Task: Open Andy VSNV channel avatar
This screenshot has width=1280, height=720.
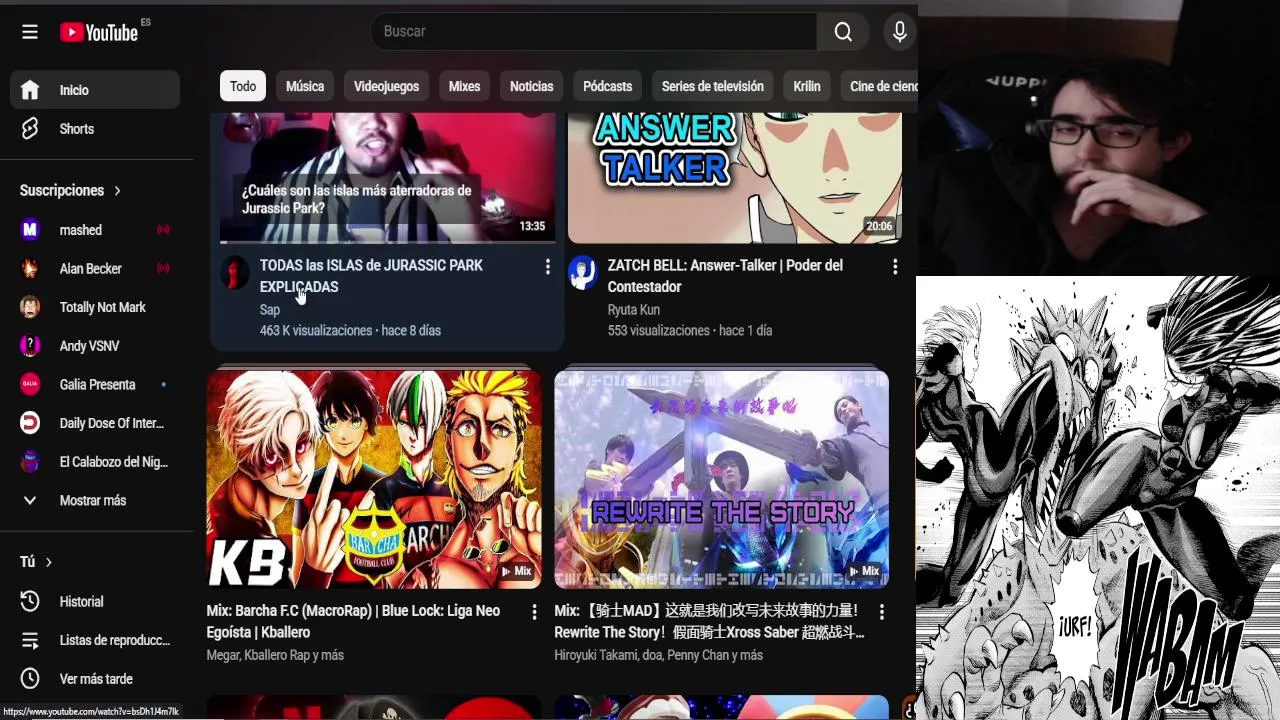Action: pos(30,346)
